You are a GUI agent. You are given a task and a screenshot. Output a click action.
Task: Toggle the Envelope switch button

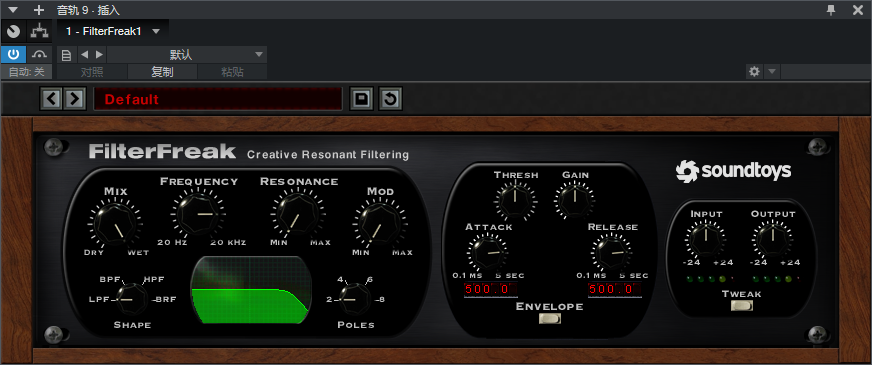549,318
